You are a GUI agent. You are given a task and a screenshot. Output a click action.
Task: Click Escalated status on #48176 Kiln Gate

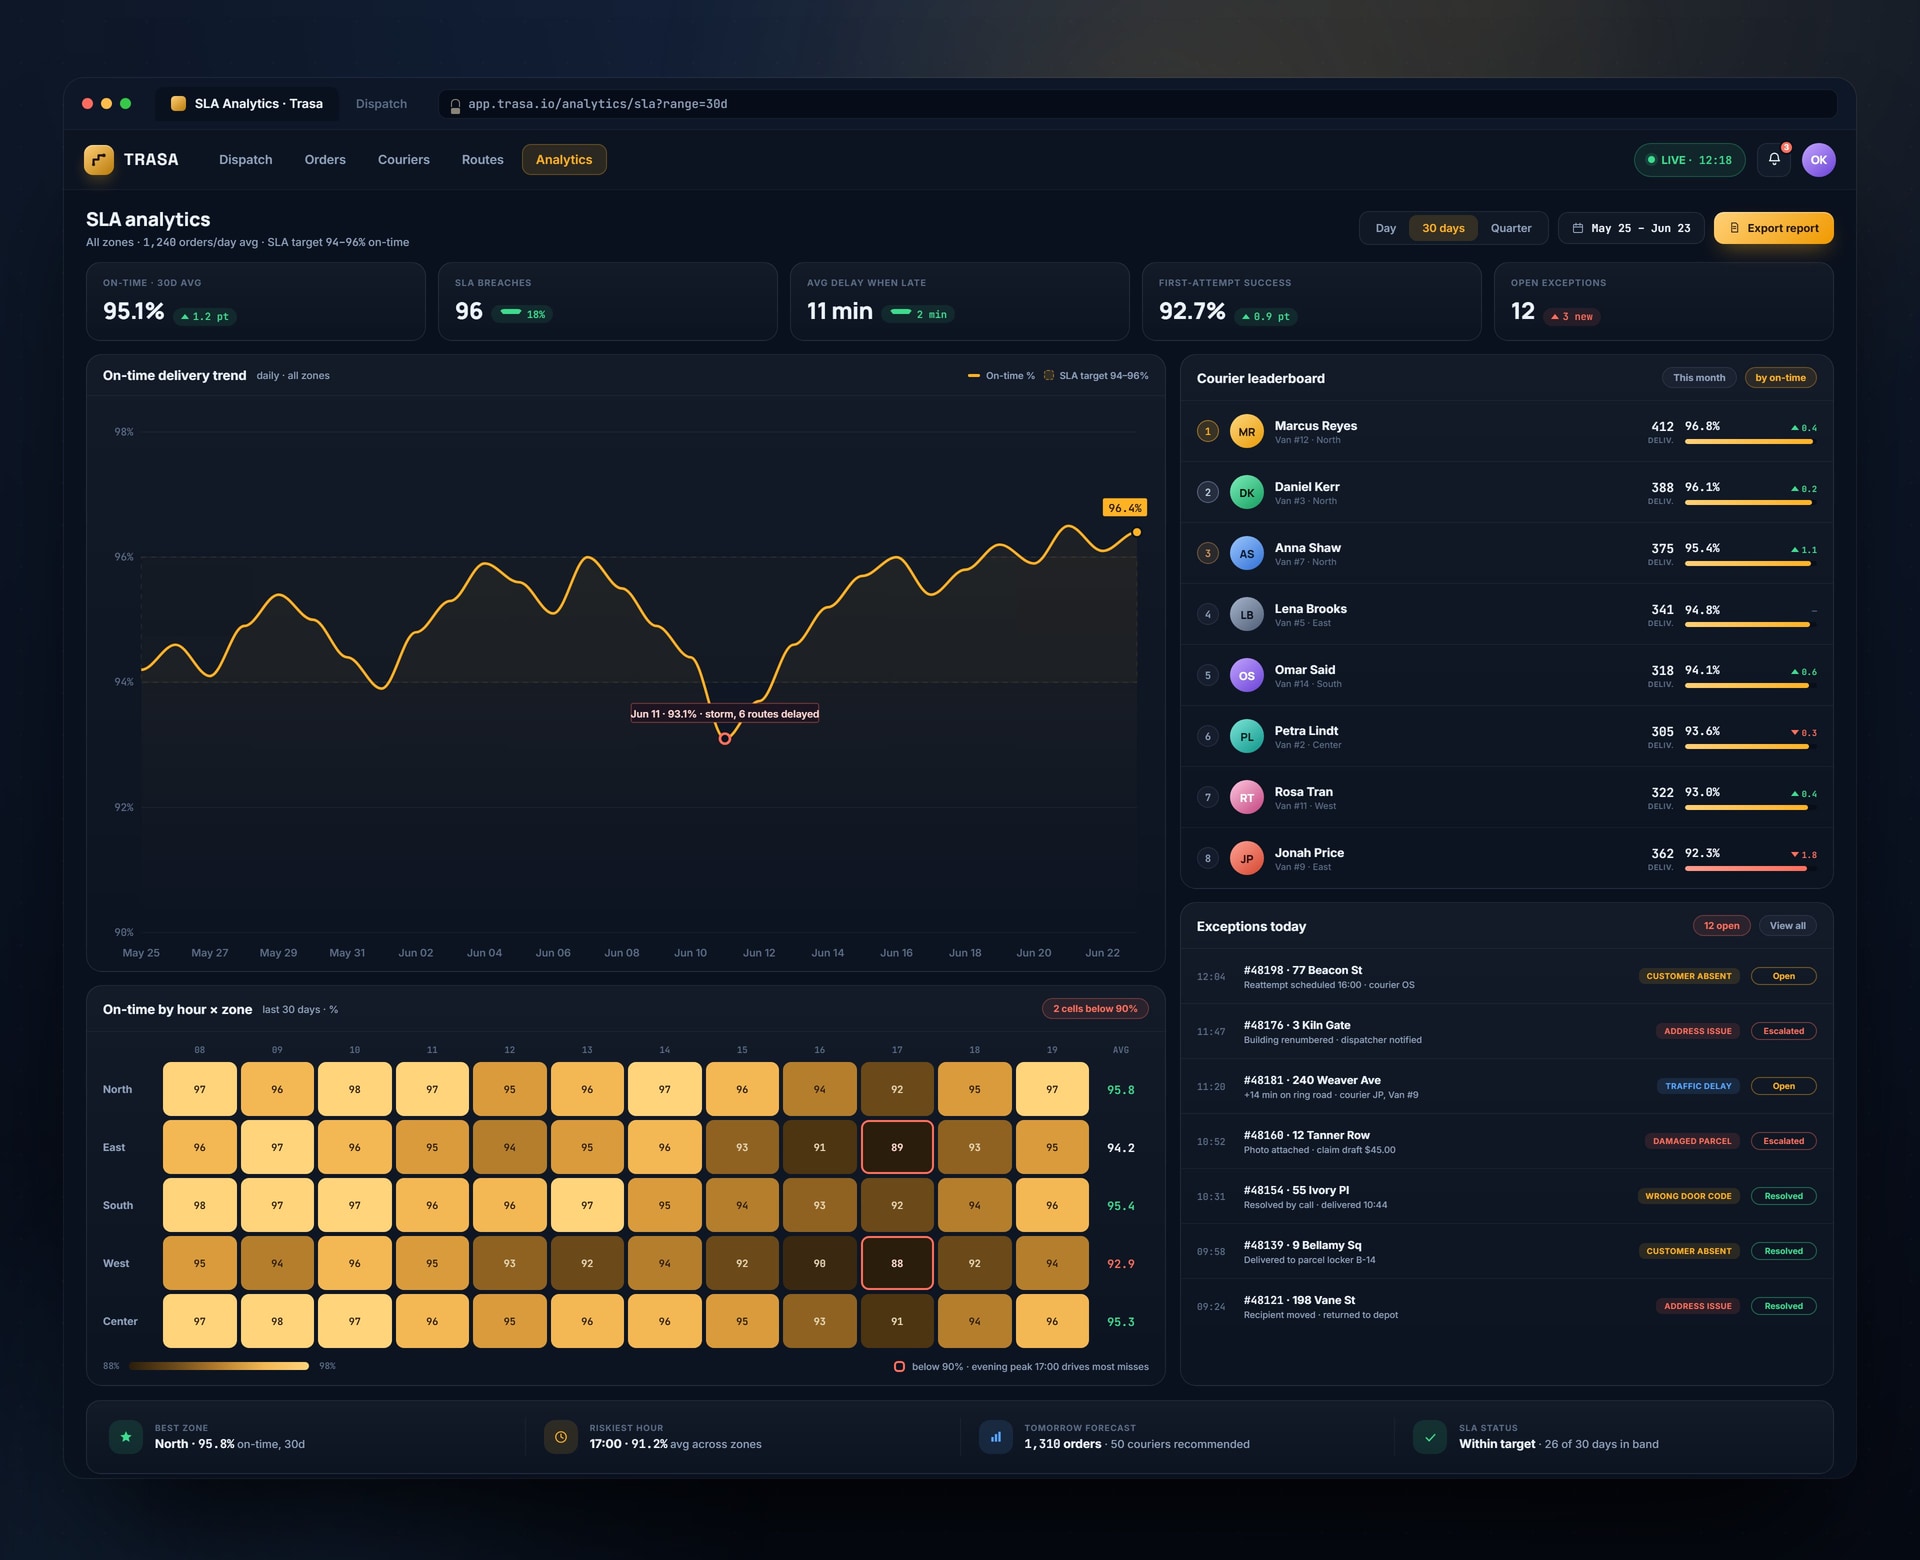pyautogui.click(x=1783, y=1031)
